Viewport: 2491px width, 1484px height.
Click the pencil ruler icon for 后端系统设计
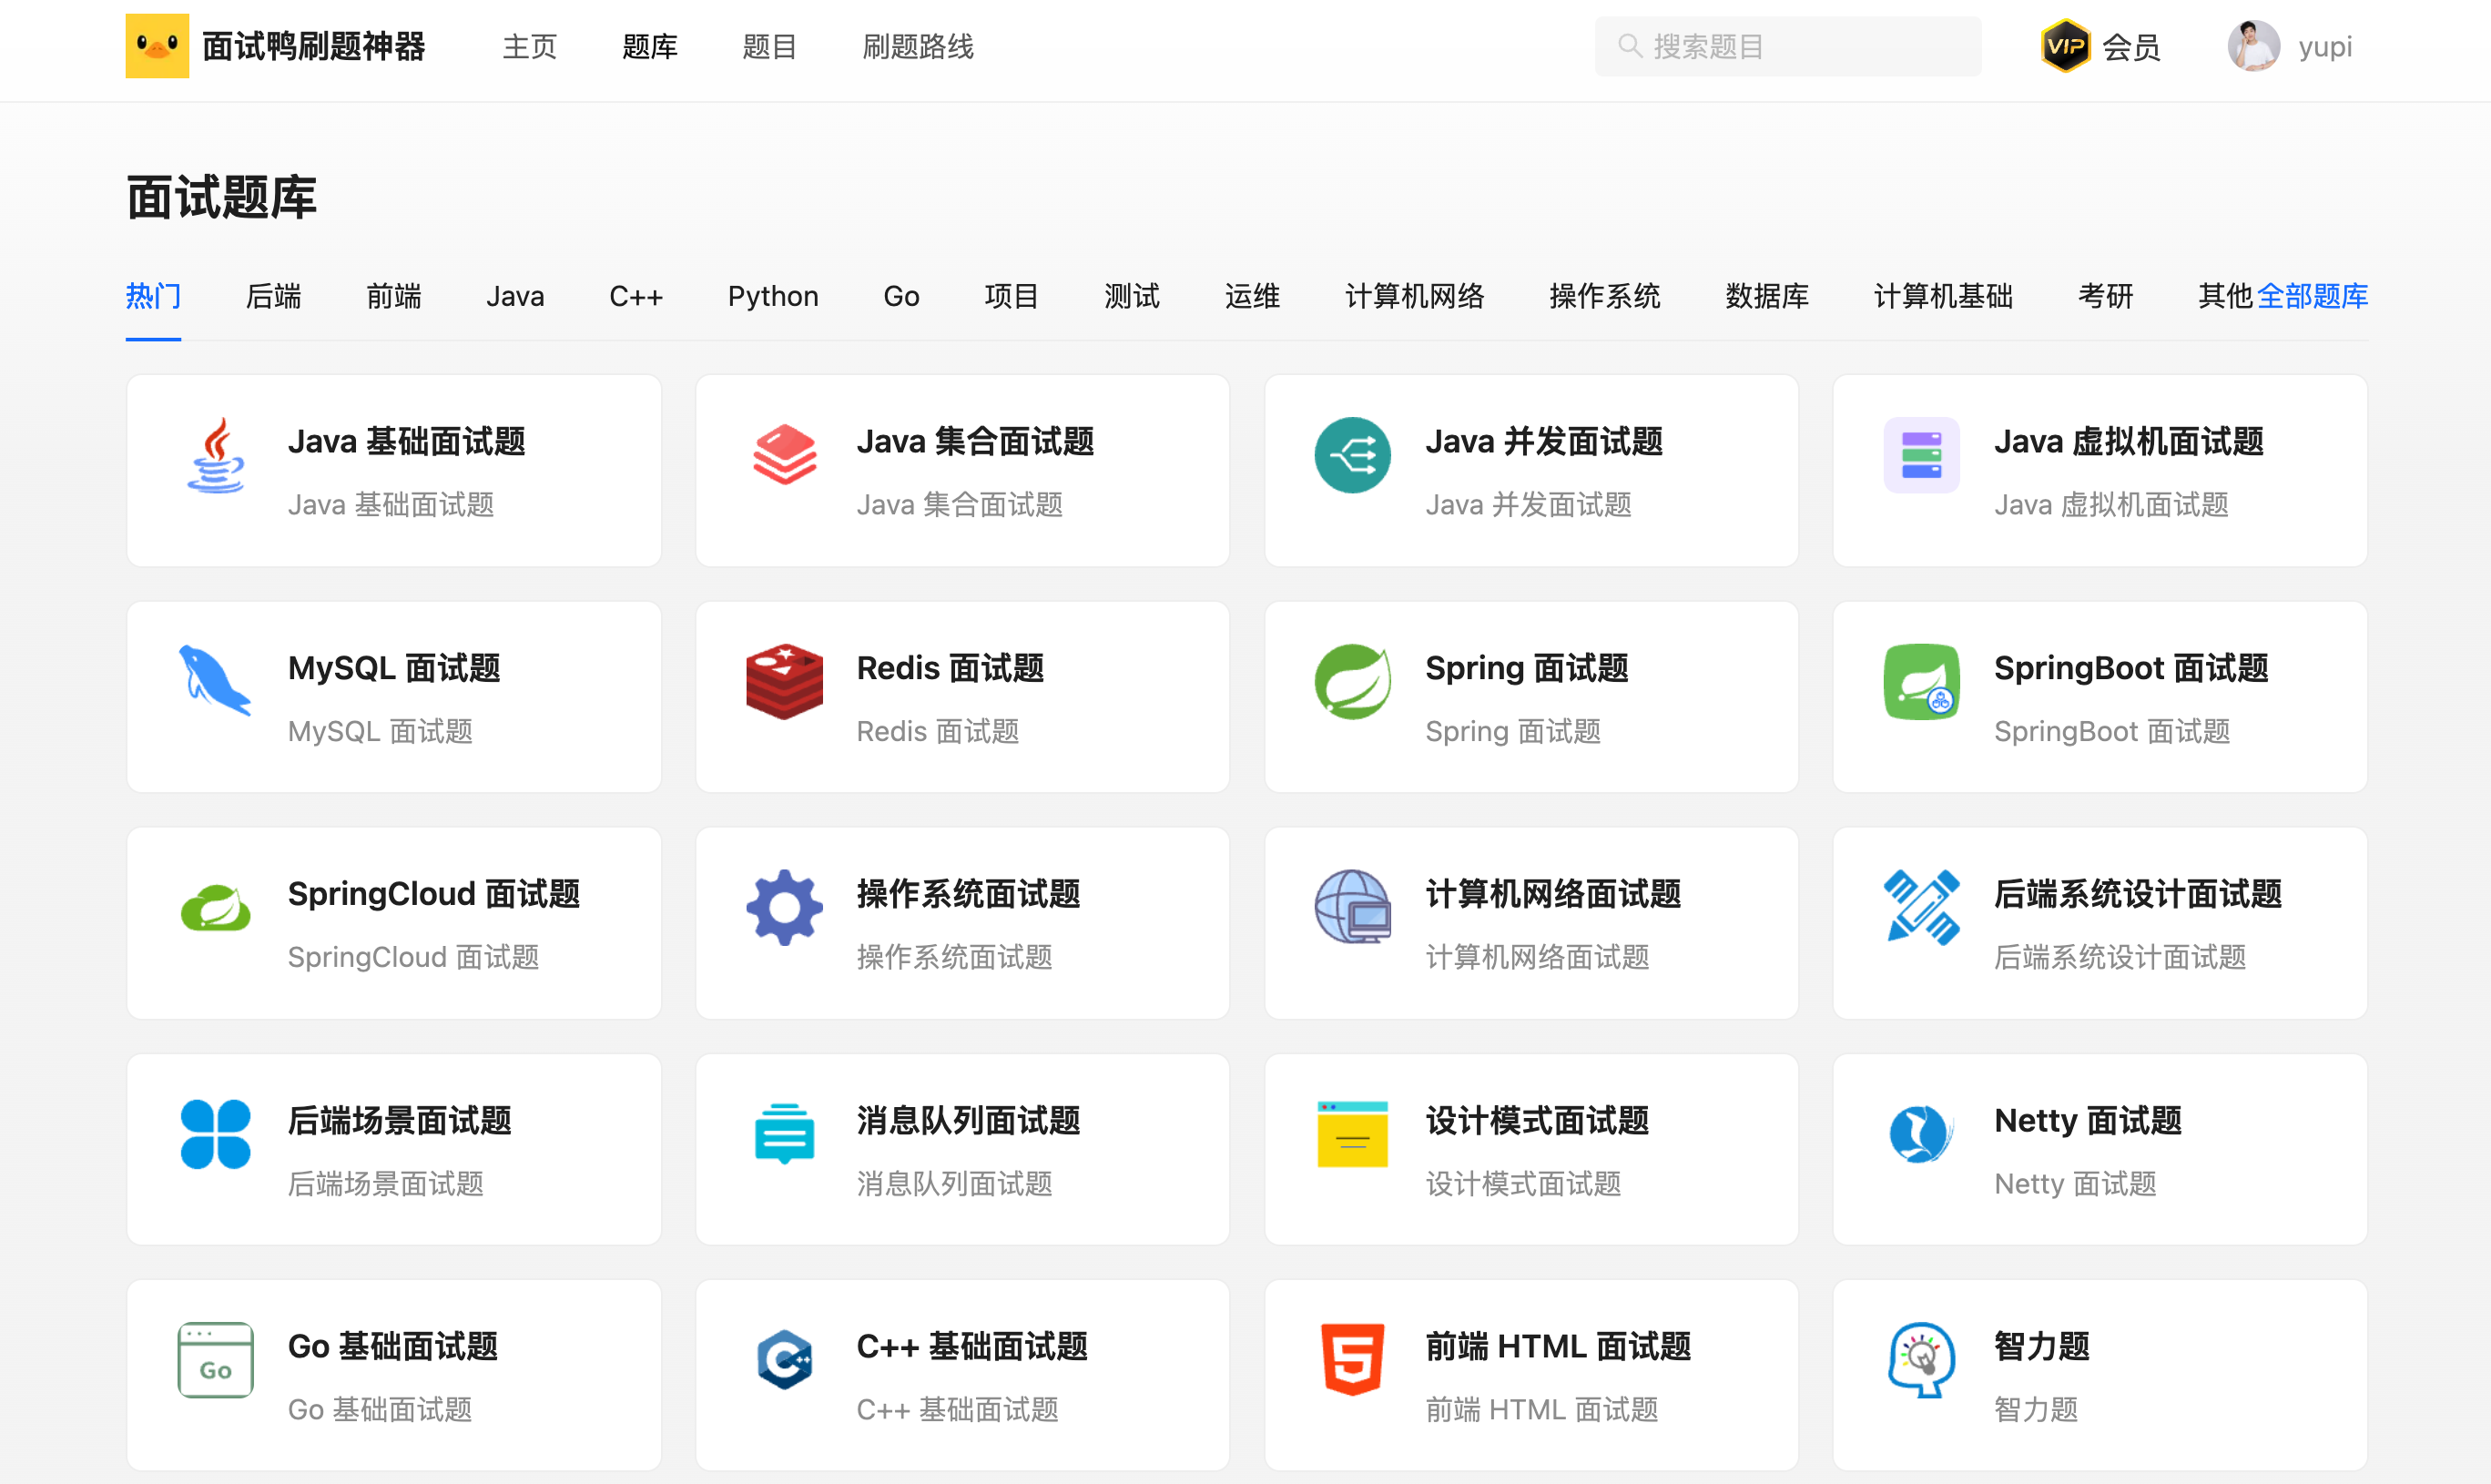point(1921,907)
